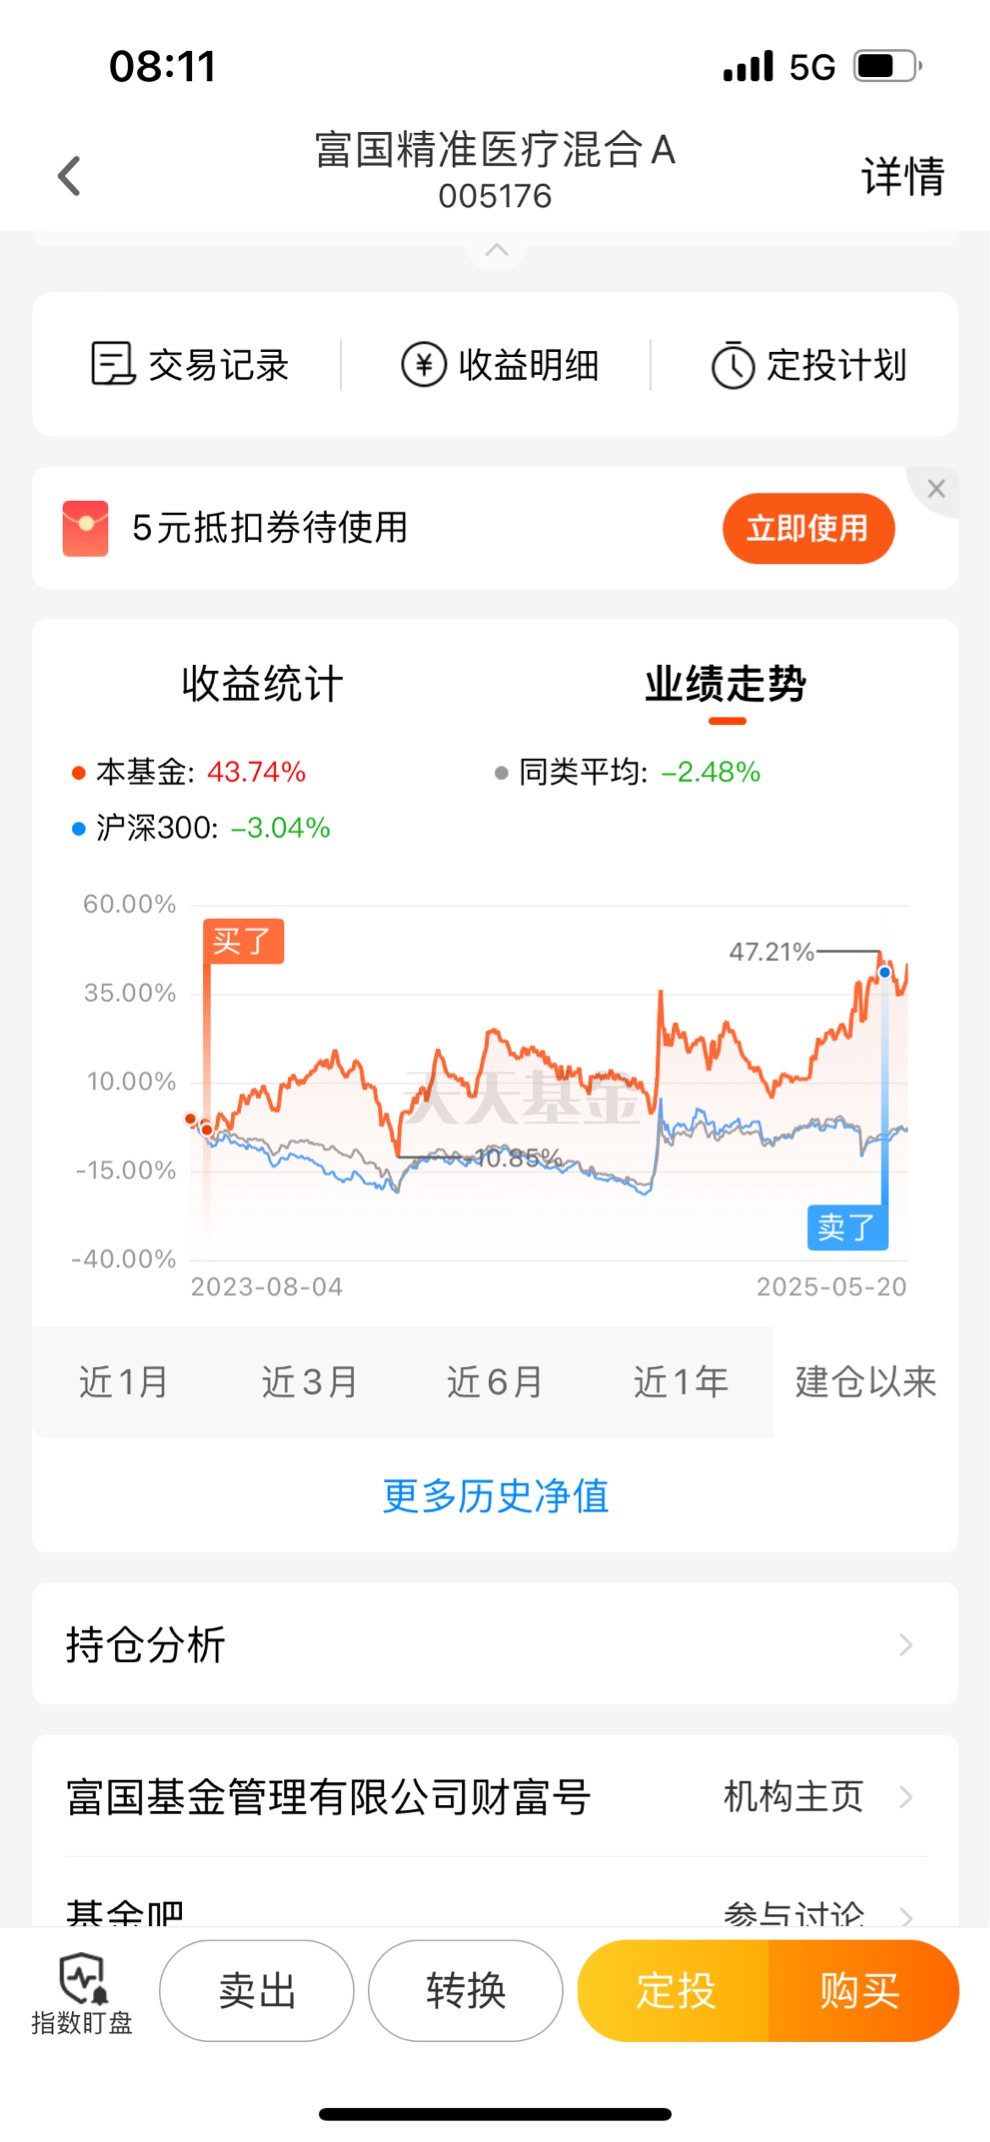Tap the 买了 marker on the chart
Image resolution: width=990 pixels, height=2142 pixels.
coord(244,941)
